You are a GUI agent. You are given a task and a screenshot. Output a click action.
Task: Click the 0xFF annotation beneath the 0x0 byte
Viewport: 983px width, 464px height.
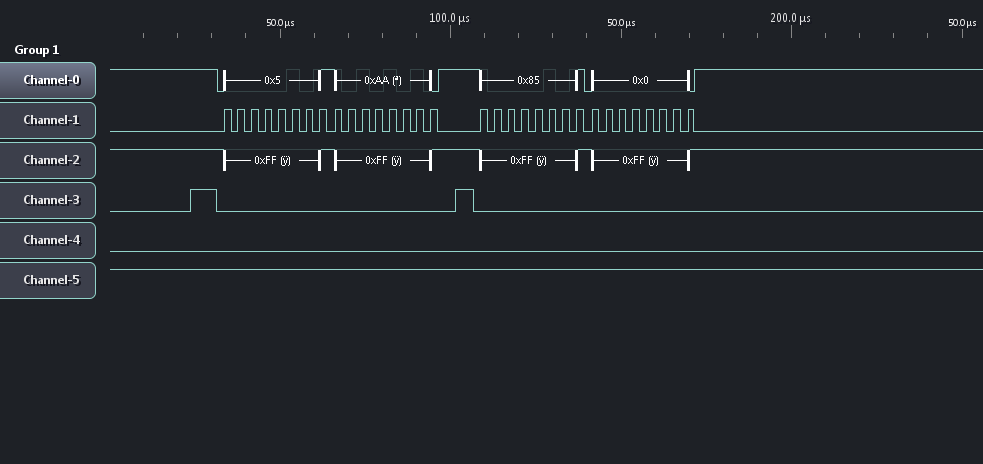coord(640,161)
